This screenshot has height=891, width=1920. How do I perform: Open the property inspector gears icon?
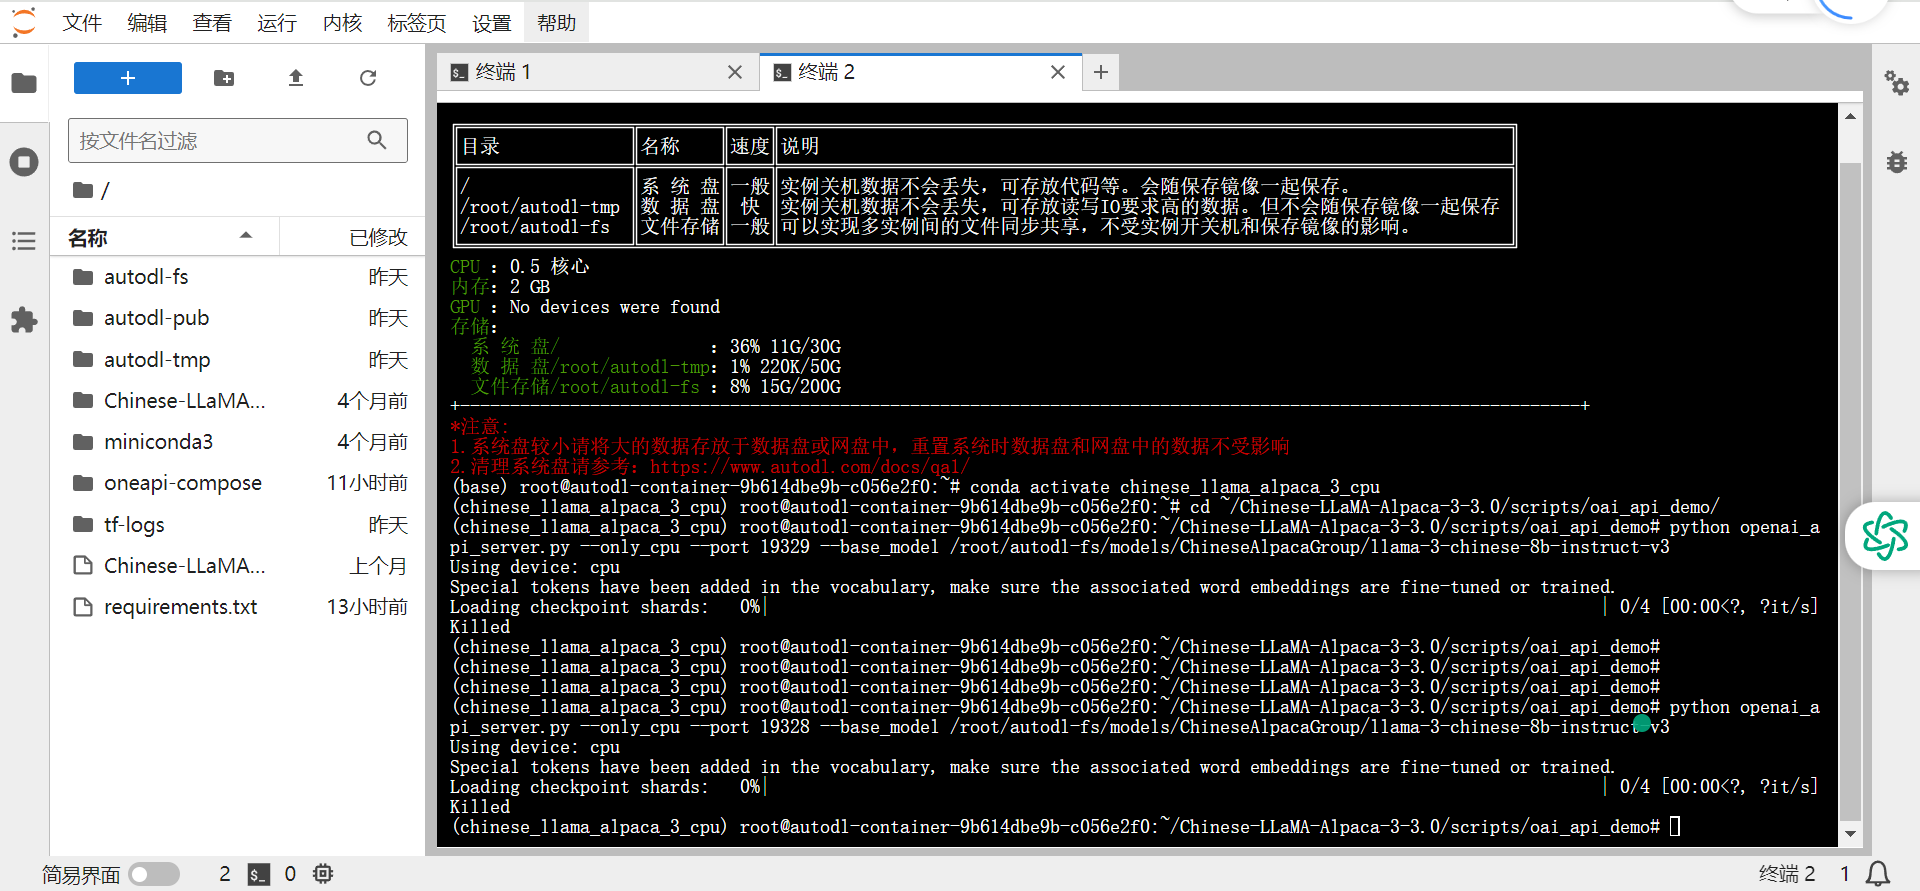click(x=1896, y=83)
